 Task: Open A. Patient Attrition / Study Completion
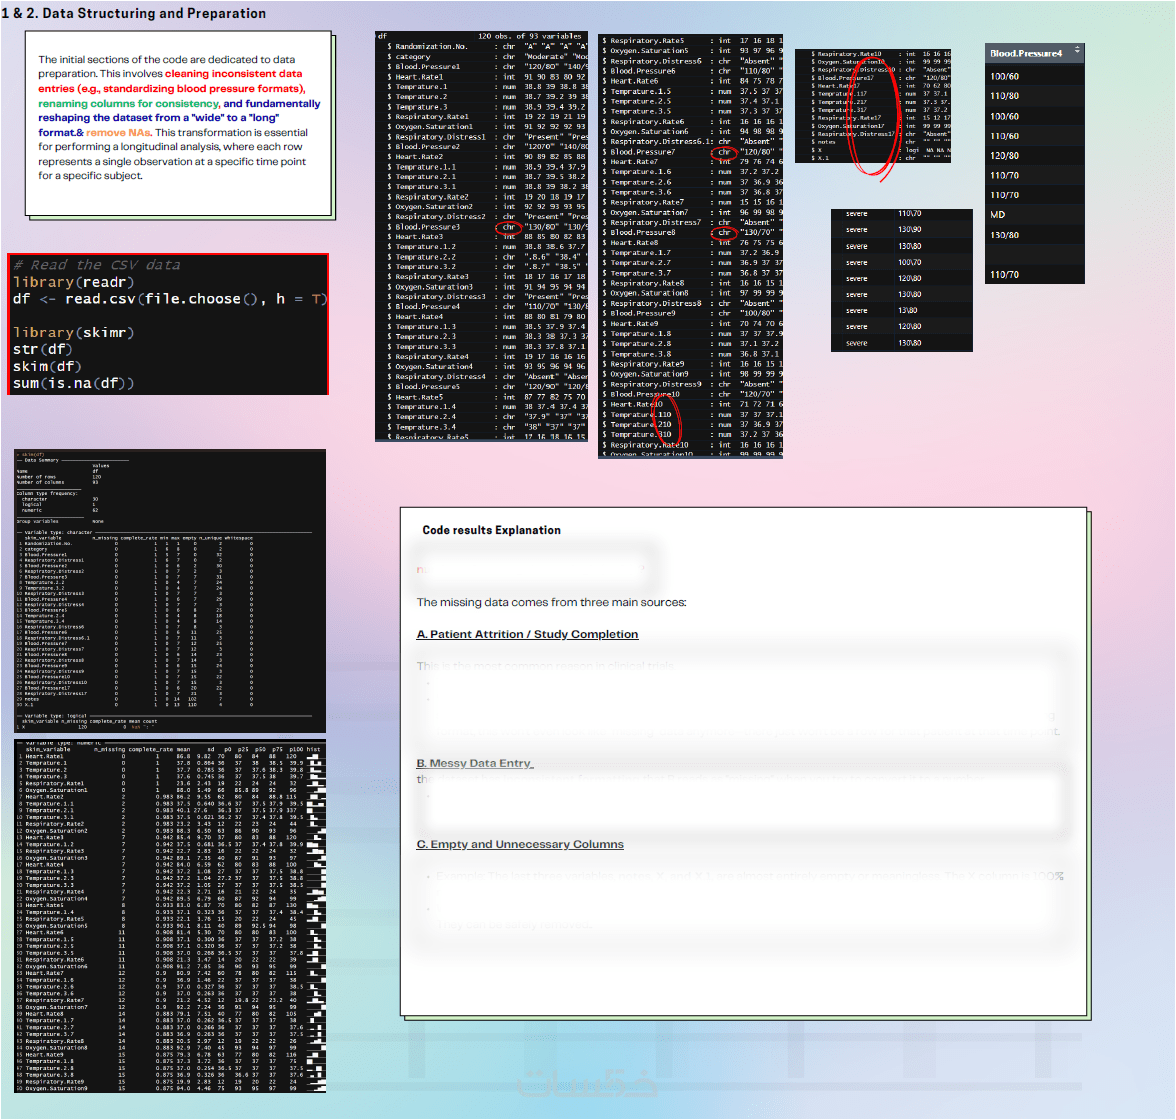click(x=527, y=634)
